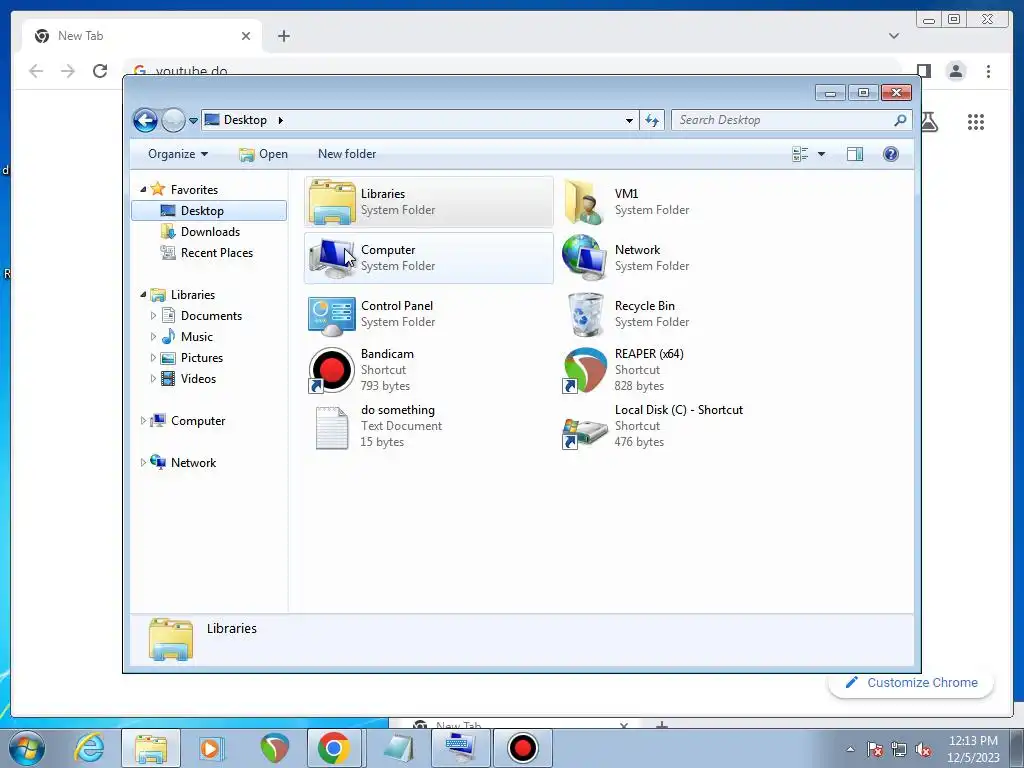
Task: Click the Open toolbar button
Action: (x=263, y=154)
